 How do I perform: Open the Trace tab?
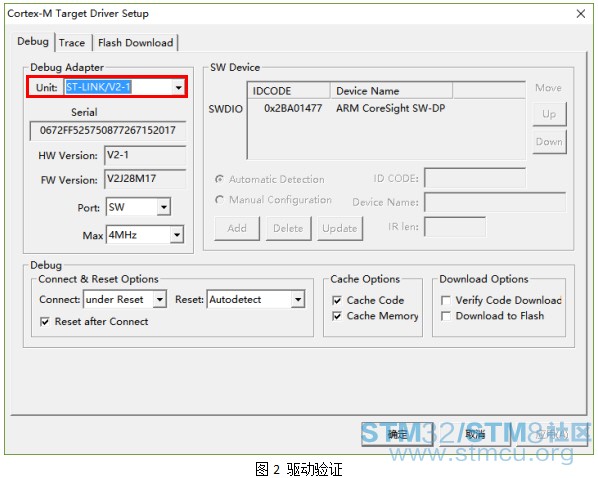point(72,42)
